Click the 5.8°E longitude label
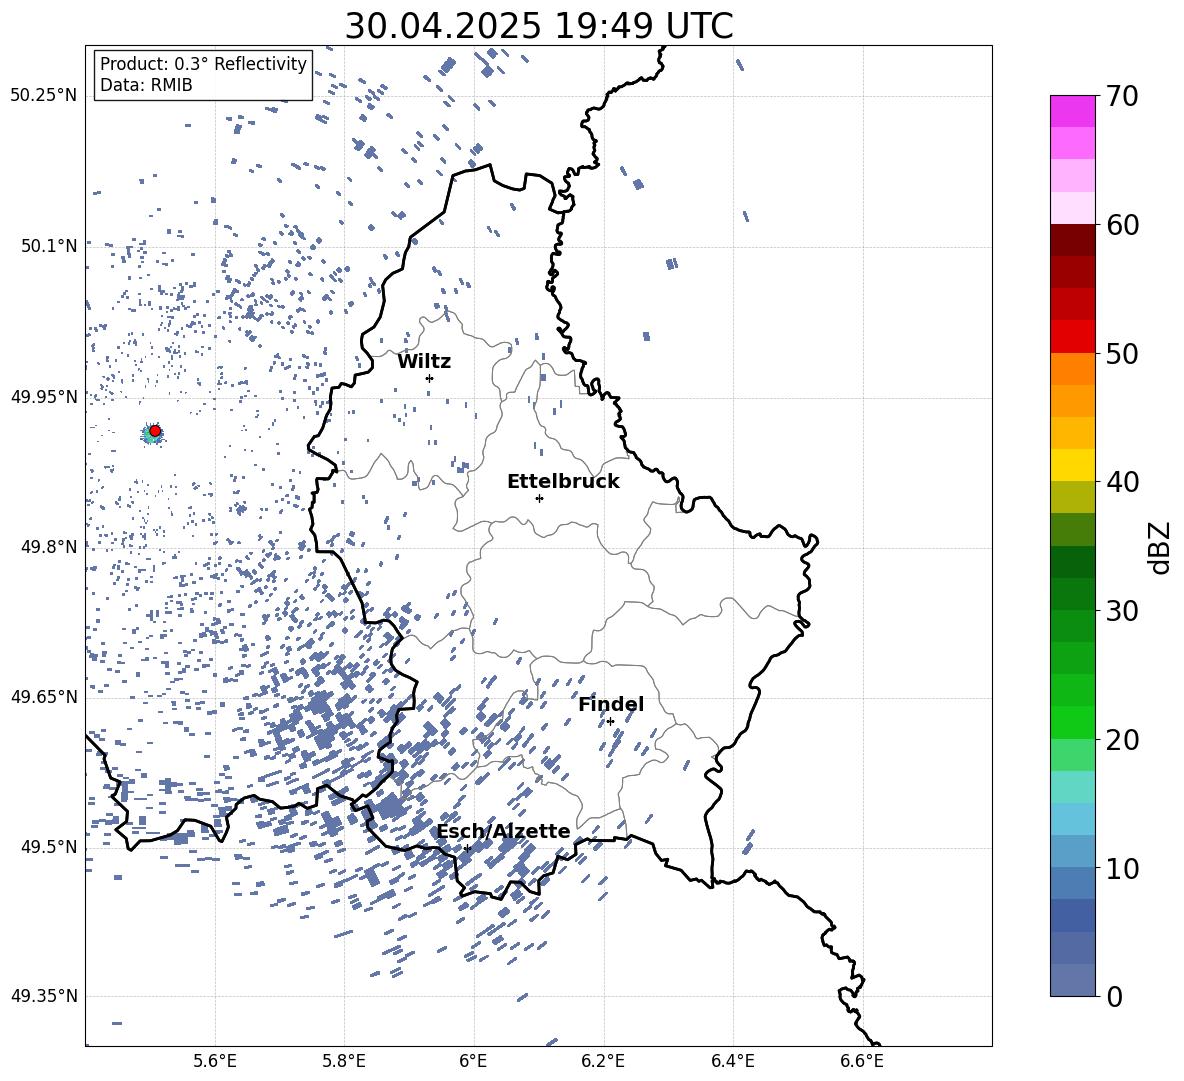Viewport: 1184px width, 1081px height. [x=344, y=1061]
